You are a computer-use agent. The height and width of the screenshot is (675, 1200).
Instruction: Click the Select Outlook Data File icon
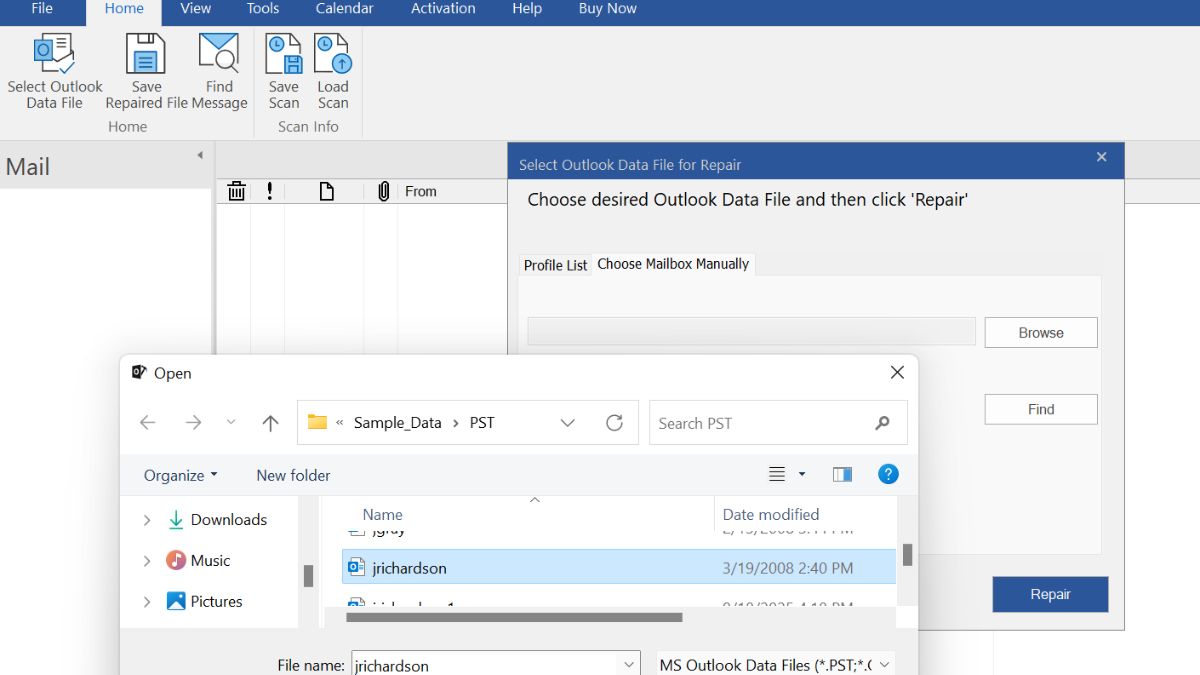click(54, 53)
